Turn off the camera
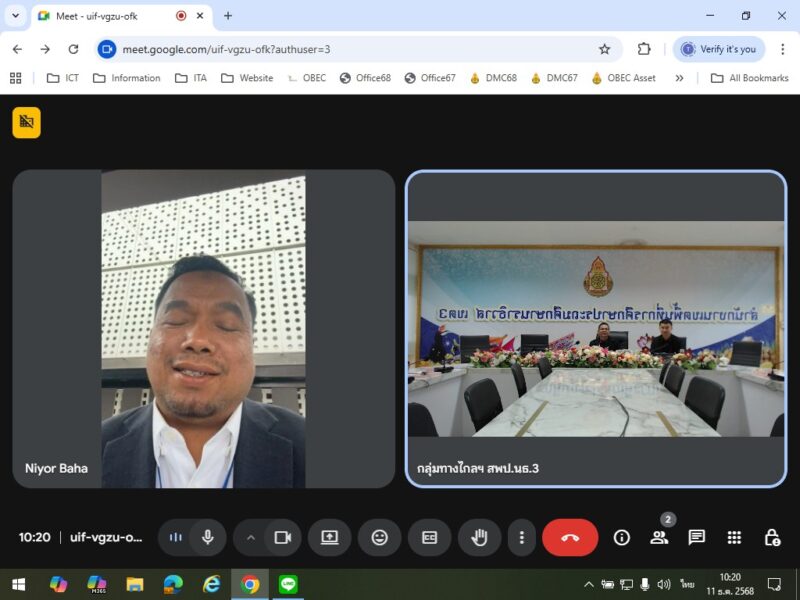800x600 pixels. click(282, 537)
